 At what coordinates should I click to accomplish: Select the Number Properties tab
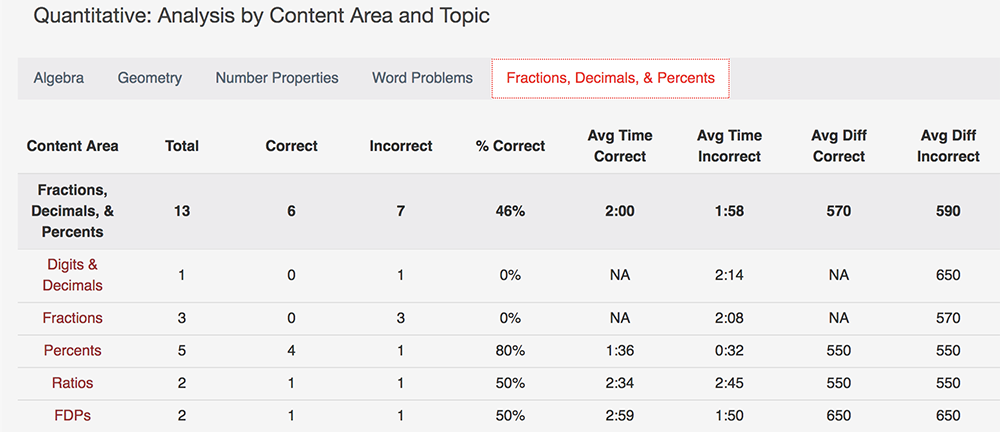(277, 78)
